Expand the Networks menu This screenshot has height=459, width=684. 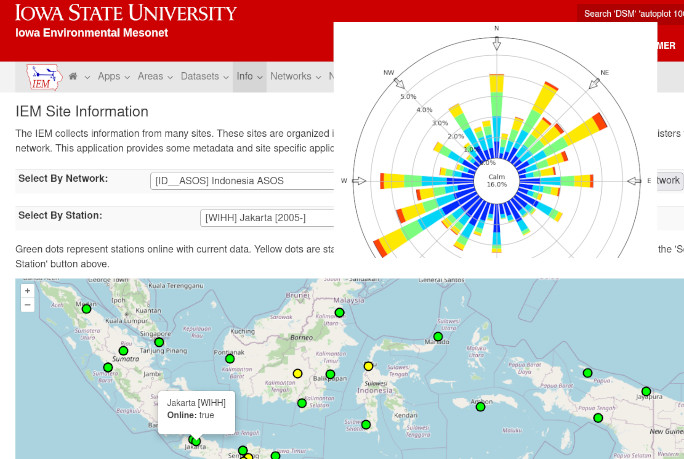click(296, 77)
